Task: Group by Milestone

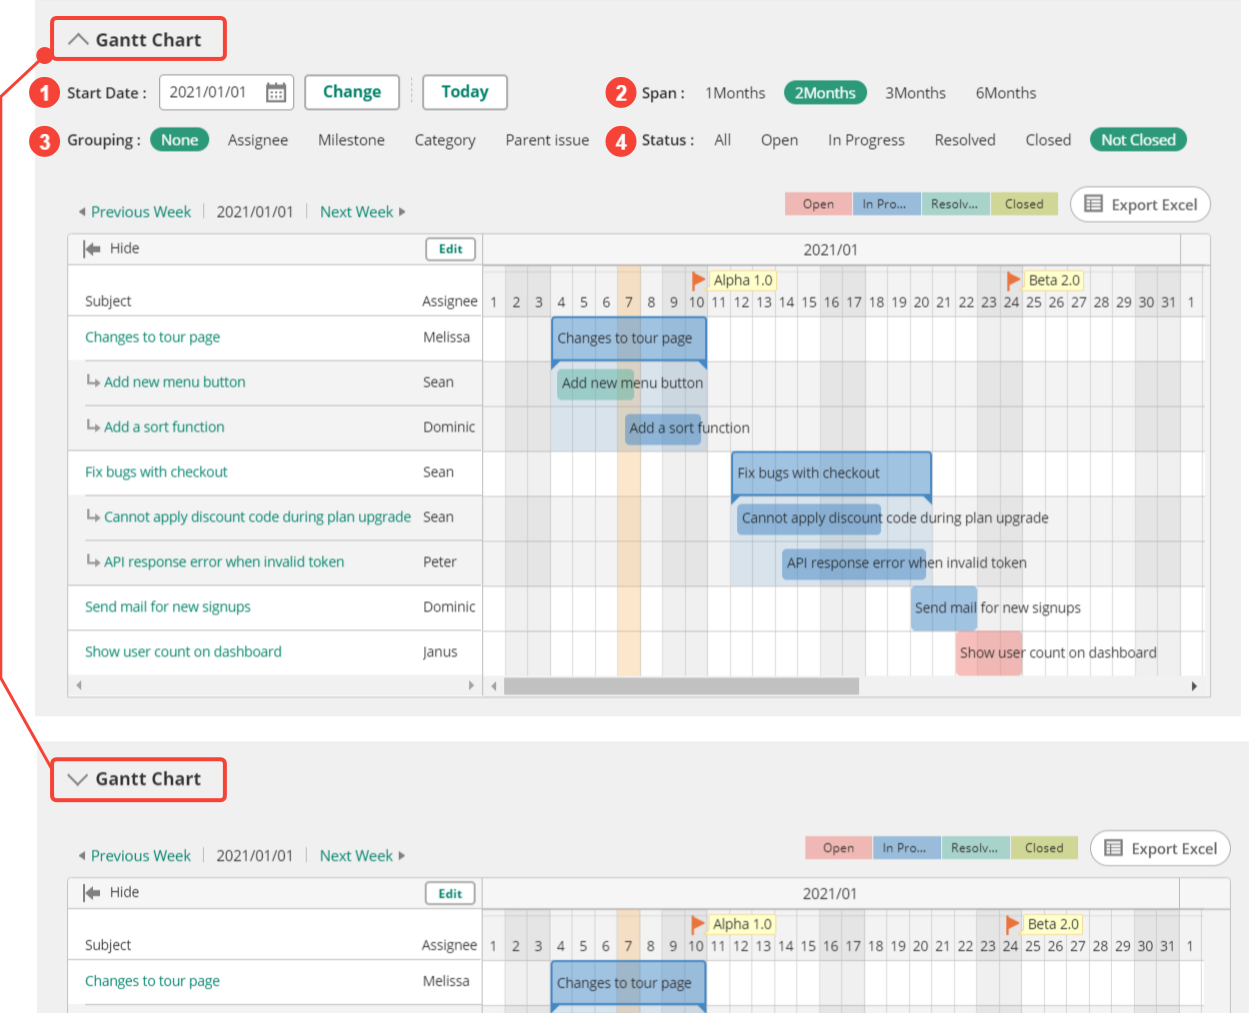Action: pyautogui.click(x=351, y=140)
